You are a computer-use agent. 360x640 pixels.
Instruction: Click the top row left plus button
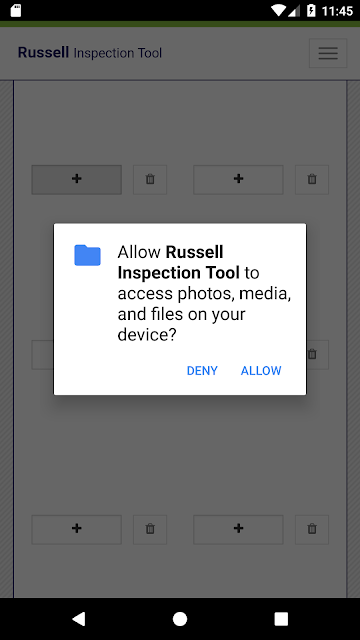point(77,179)
